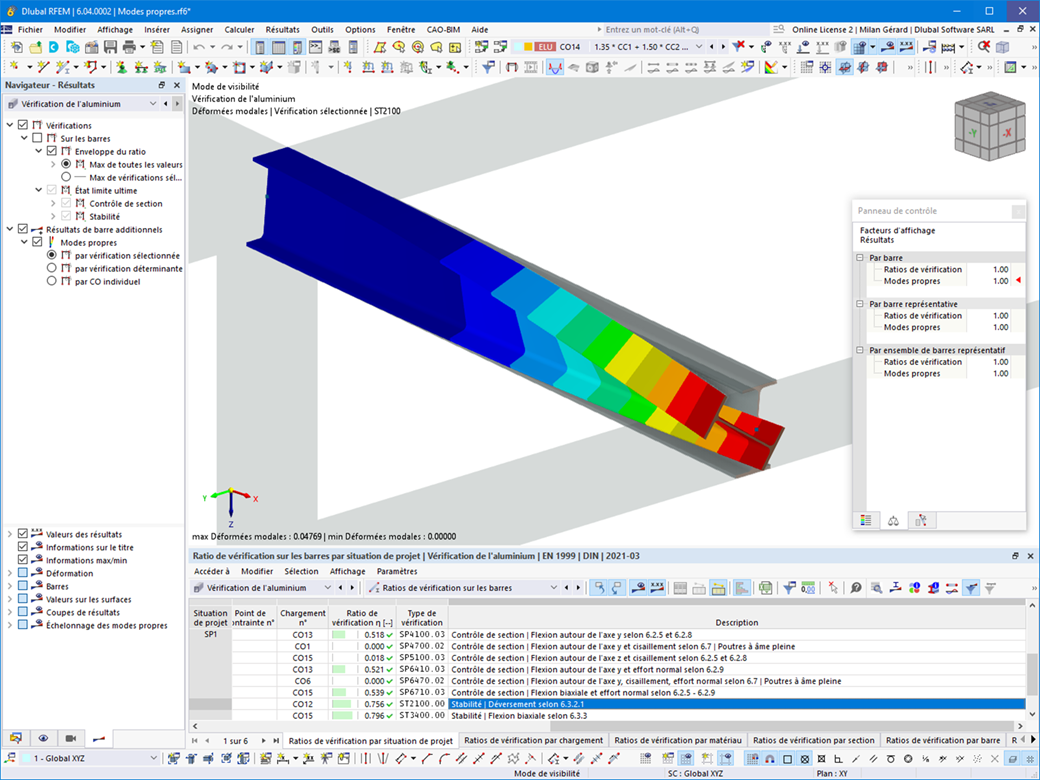Dock the Navigateur panel with float icon
The image size is (1040, 780).
(x=161, y=85)
